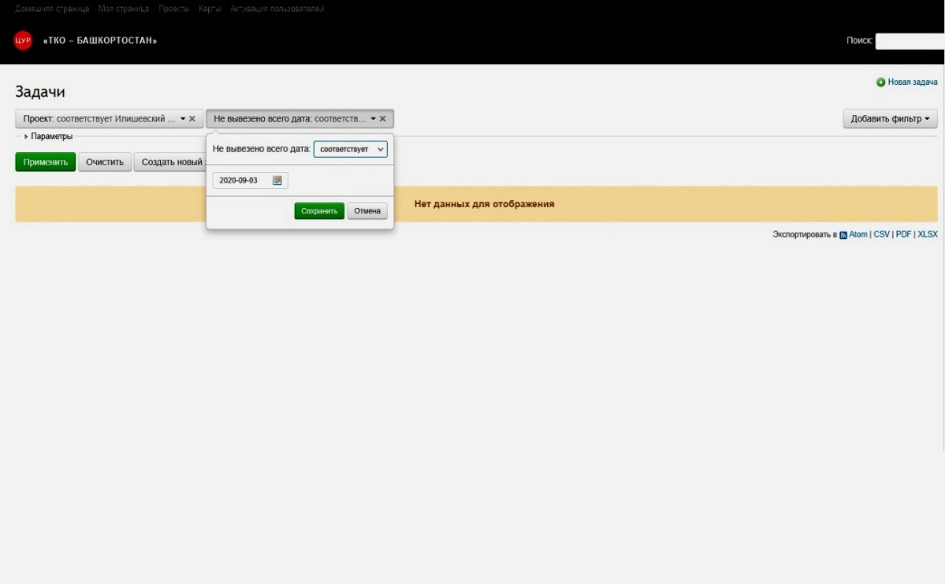Click the Применить button
The image size is (945, 584).
click(x=46, y=162)
